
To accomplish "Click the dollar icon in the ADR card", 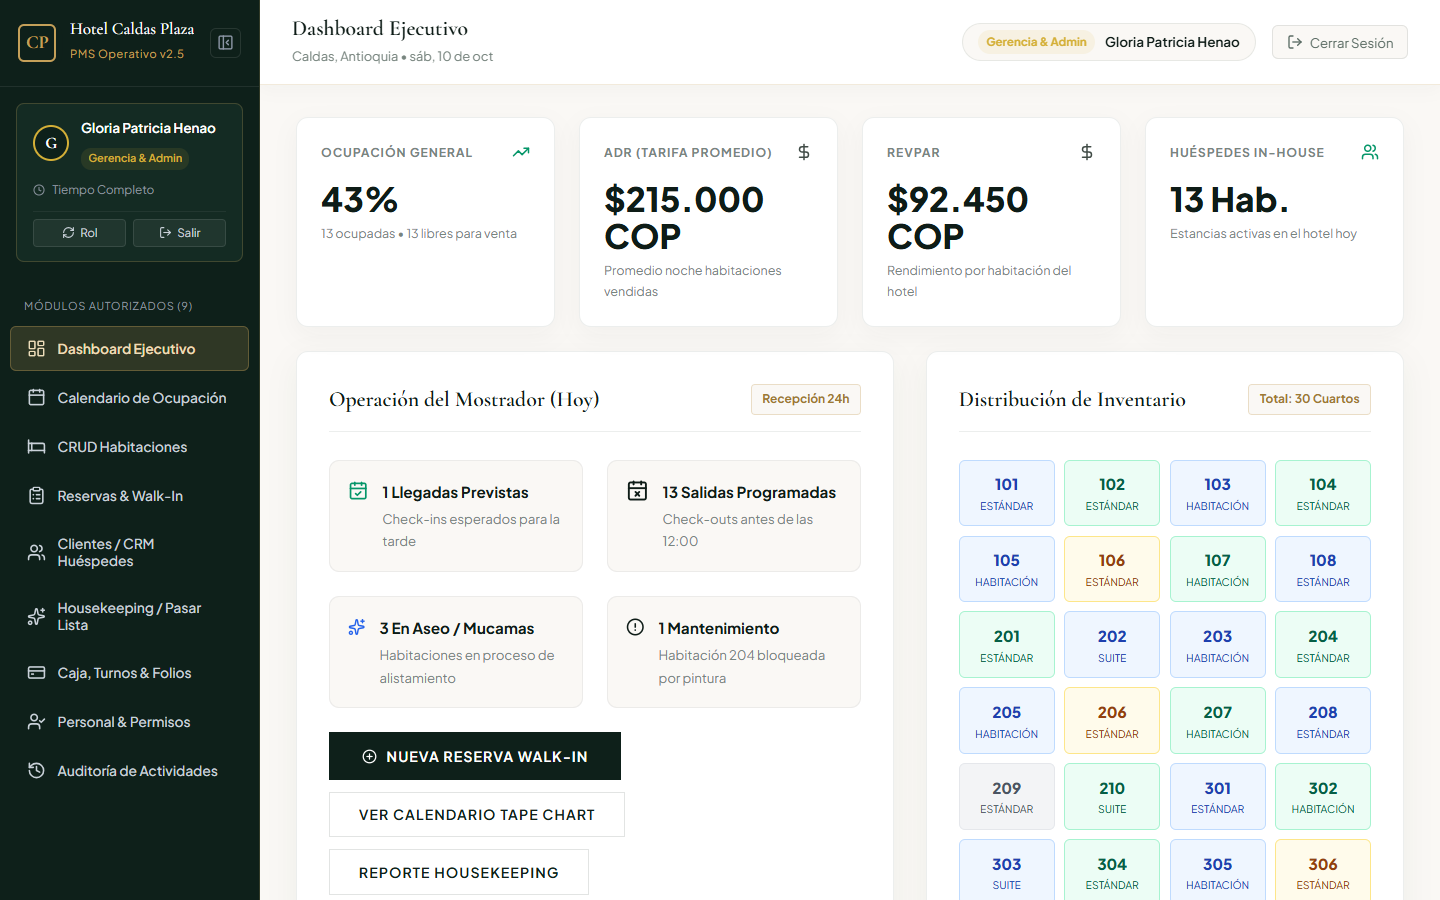I will (x=804, y=152).
